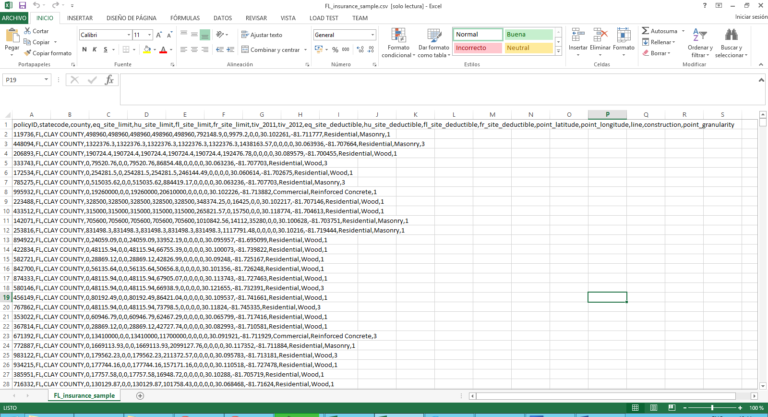Screen dimensions: 768x417
Task: Toggle italic (K) formatting
Action: [x=93, y=49]
